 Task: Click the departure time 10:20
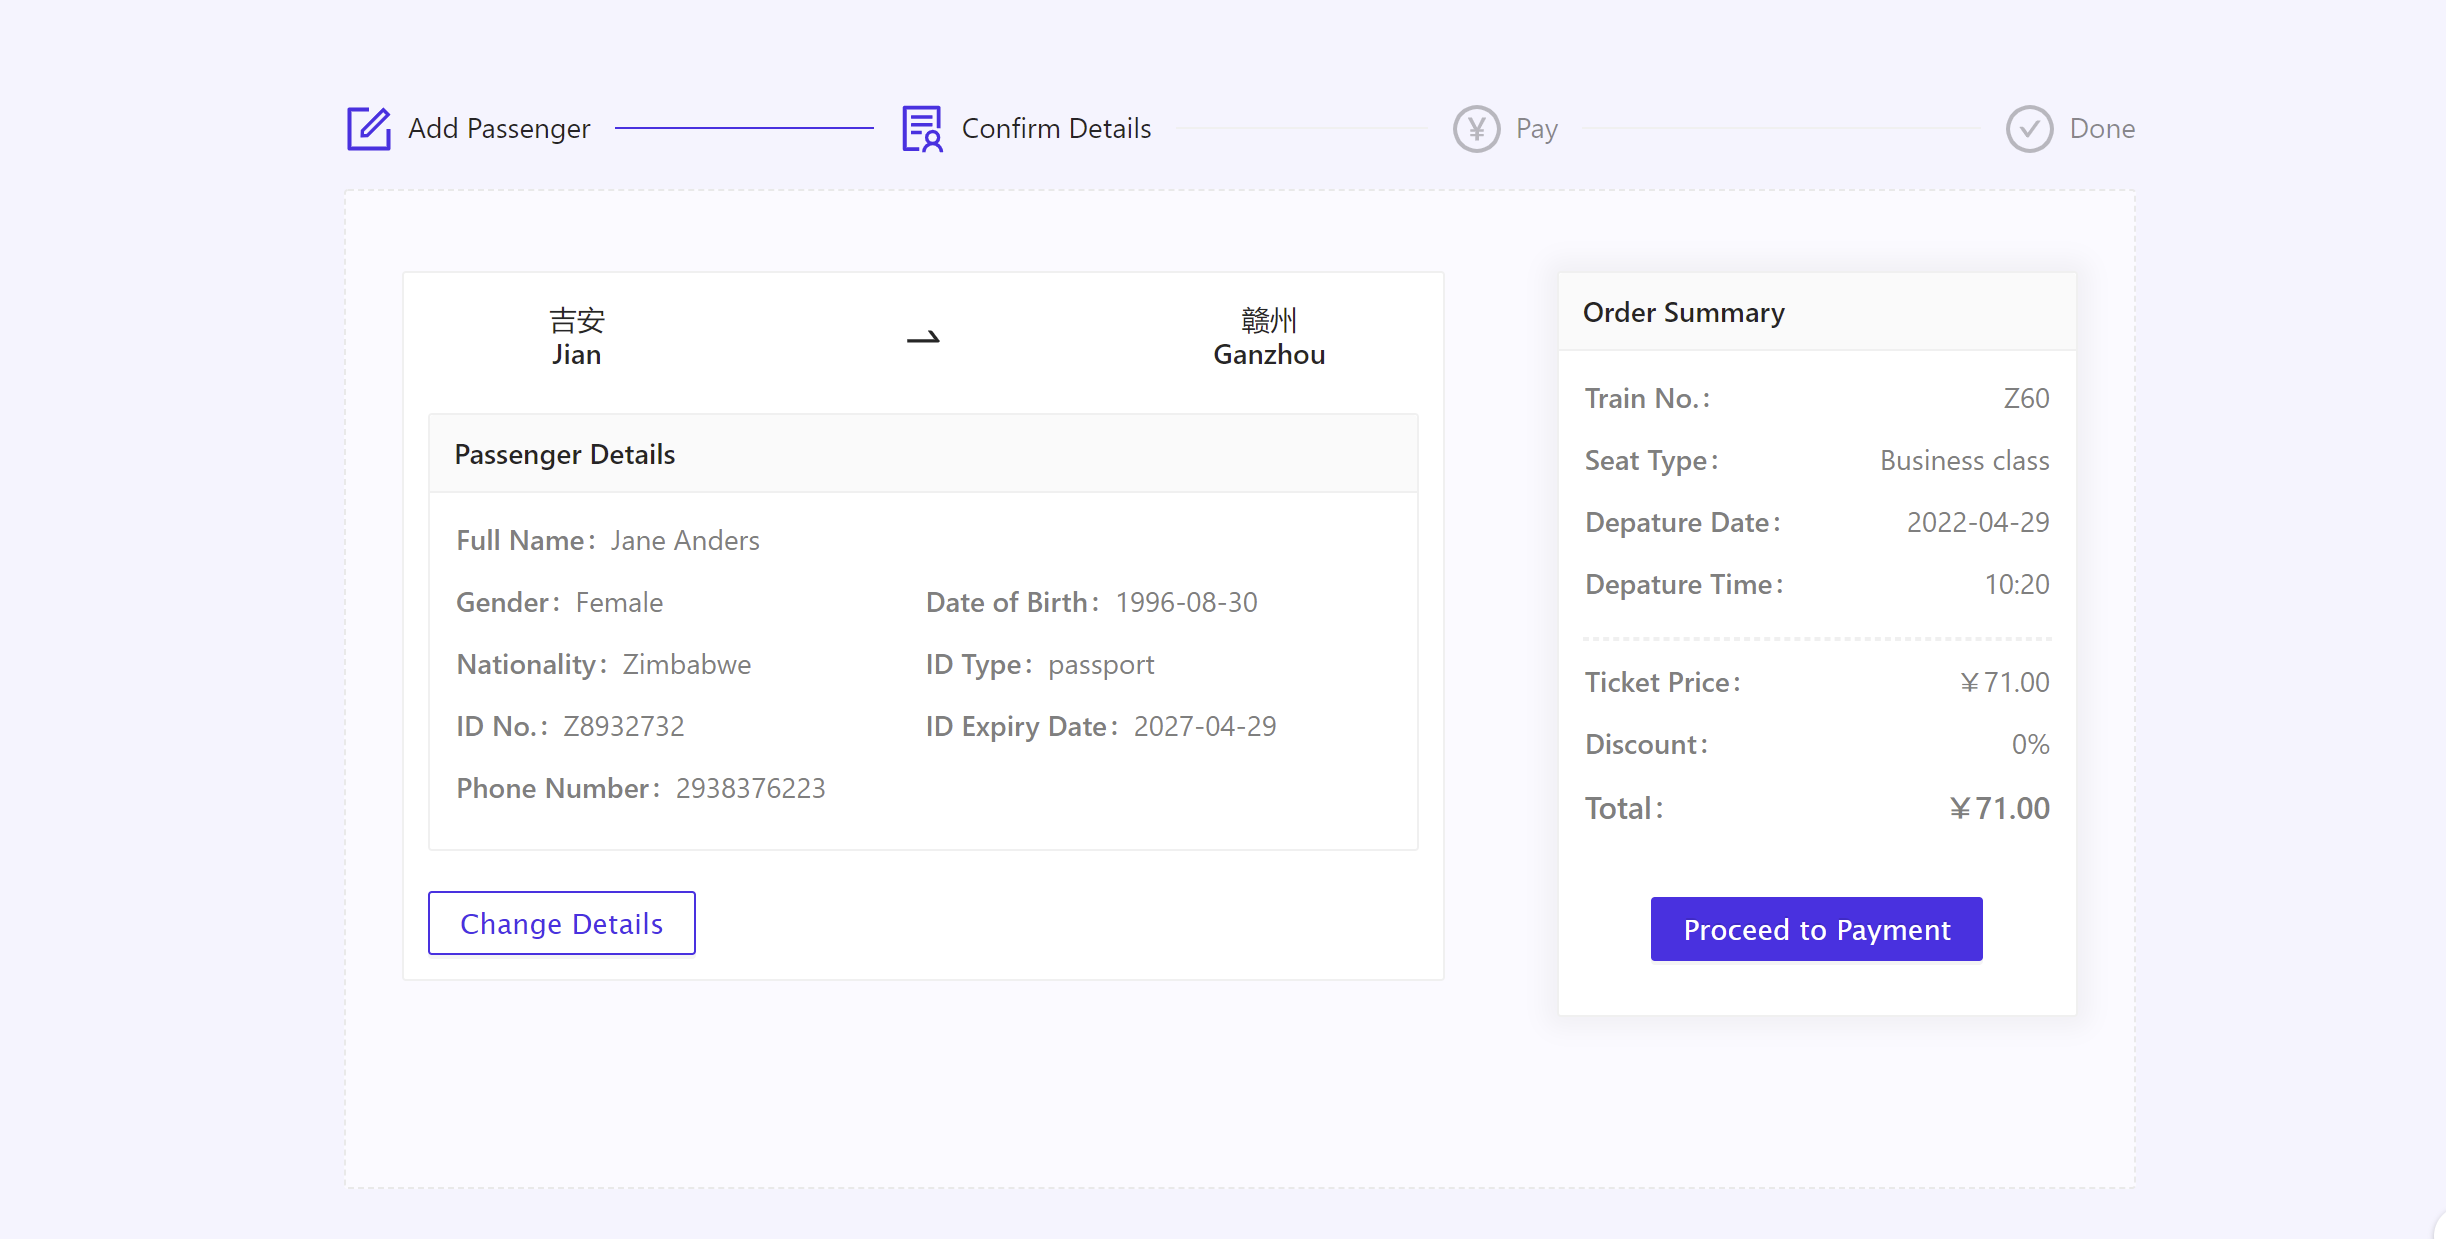pos(2016,585)
